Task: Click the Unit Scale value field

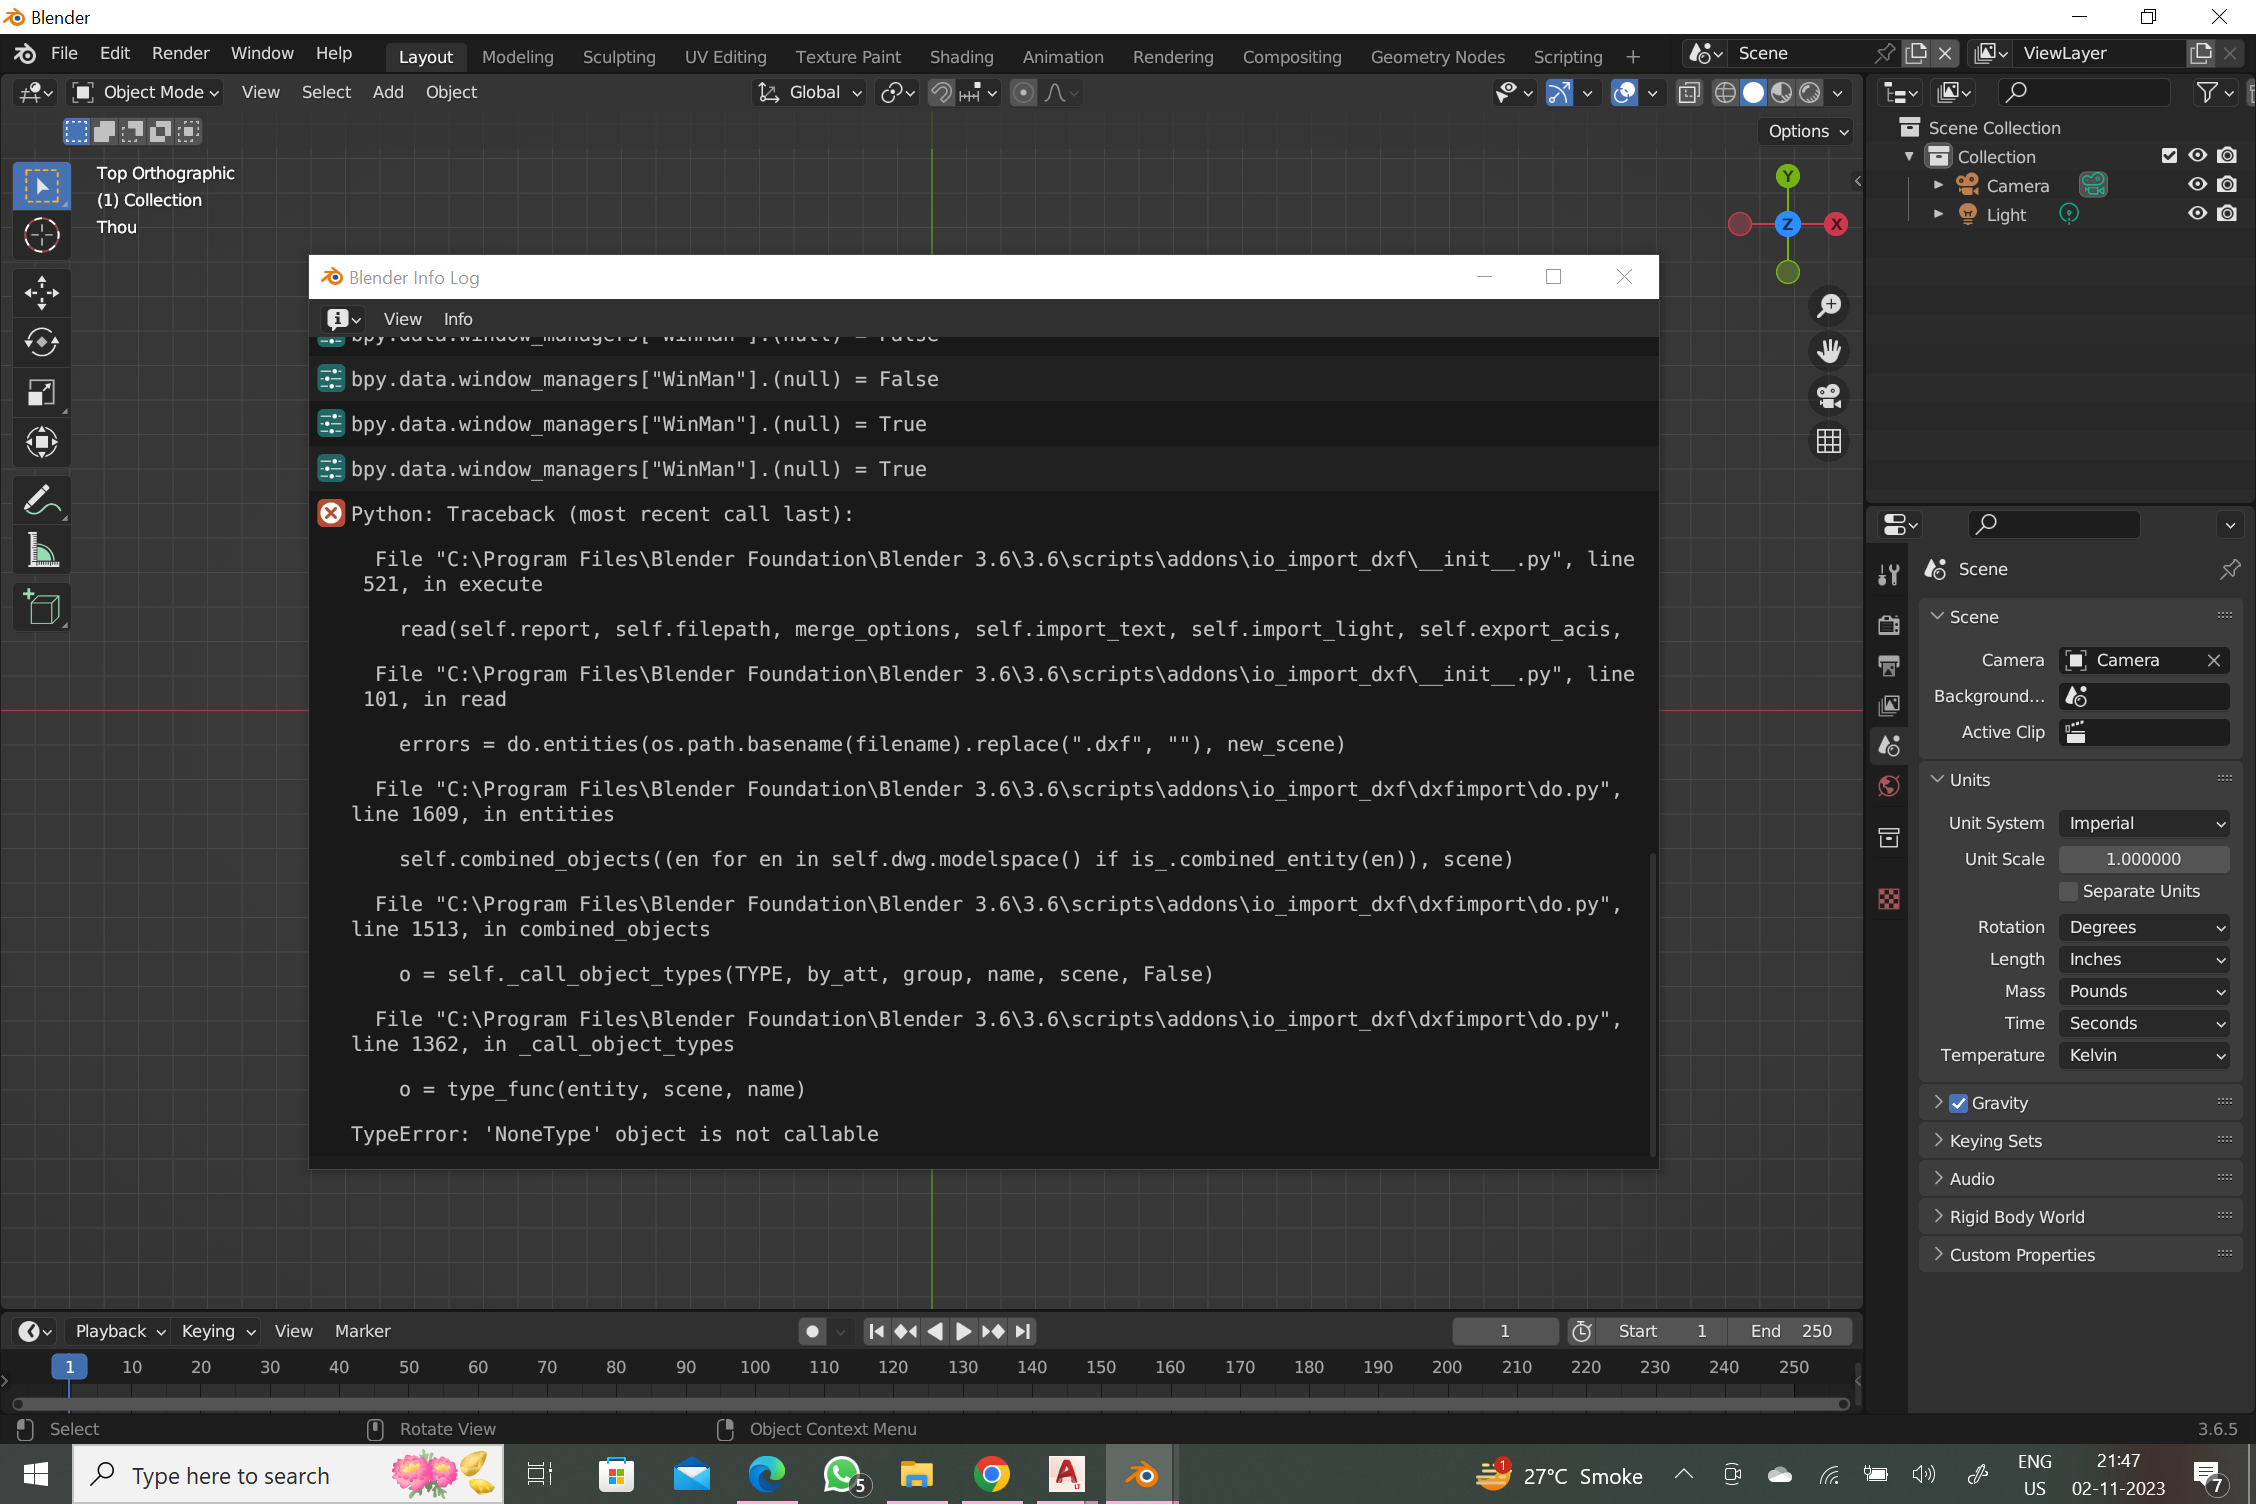Action: (x=2144, y=859)
